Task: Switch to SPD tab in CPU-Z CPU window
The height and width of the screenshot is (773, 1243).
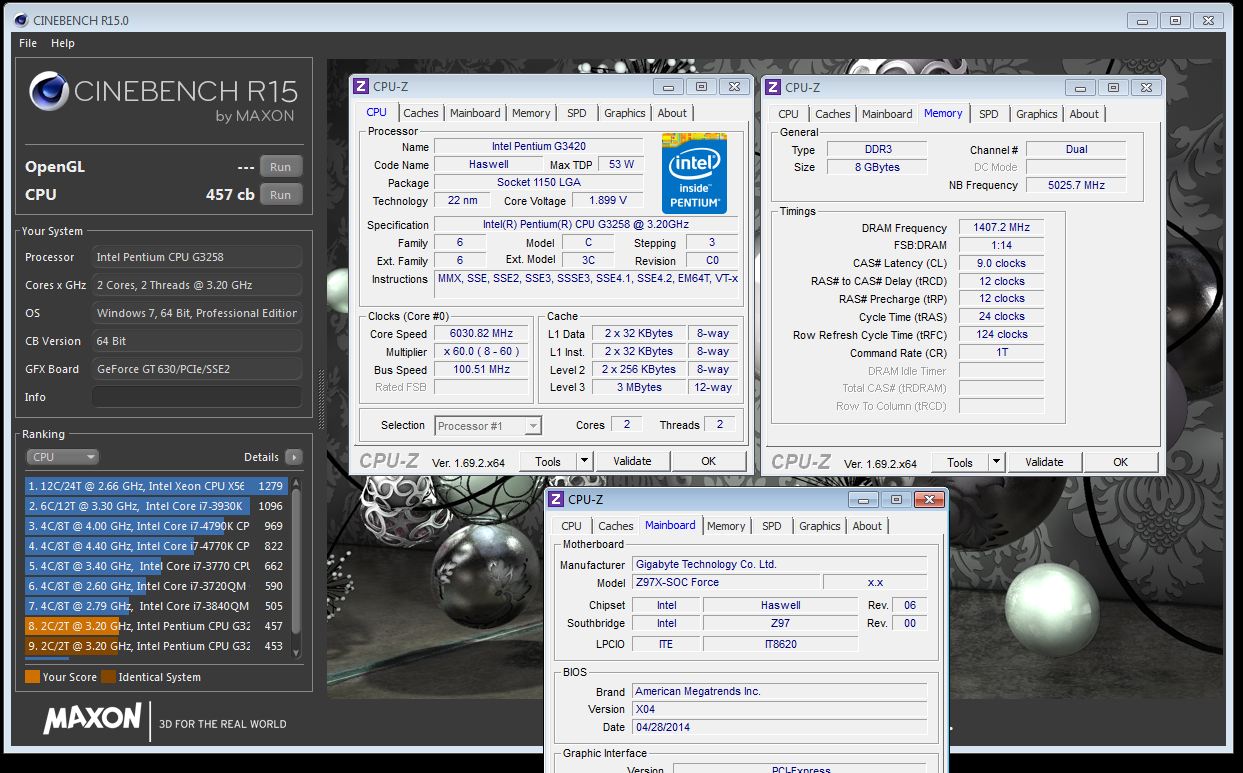Action: (577, 113)
